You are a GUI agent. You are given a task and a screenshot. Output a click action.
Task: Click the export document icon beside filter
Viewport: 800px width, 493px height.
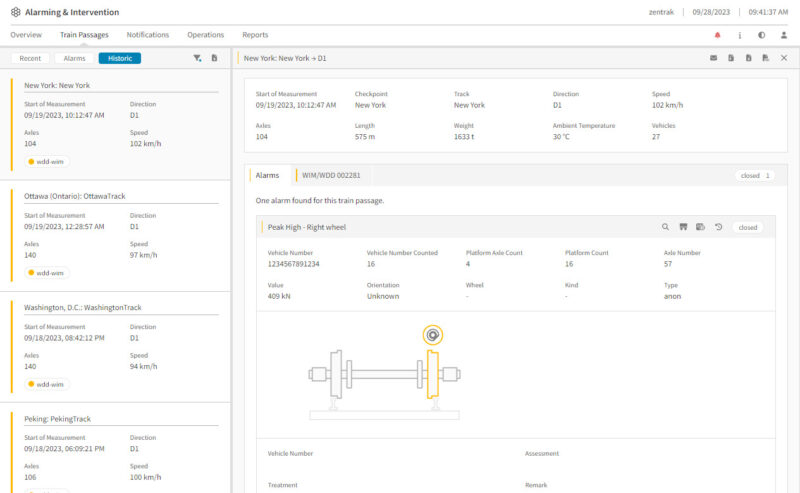tap(214, 58)
